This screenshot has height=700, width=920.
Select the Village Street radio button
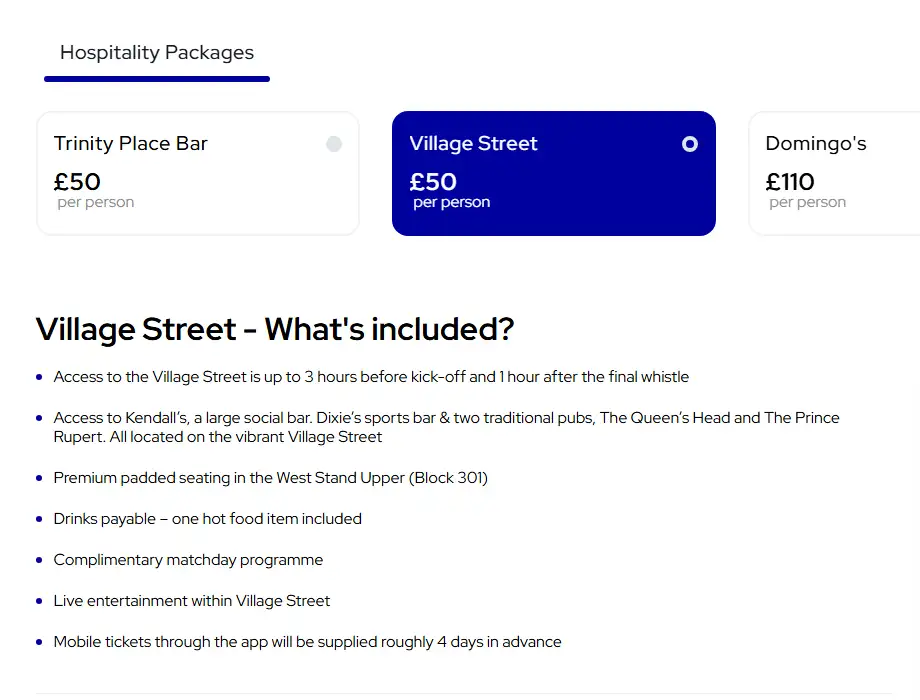(690, 144)
